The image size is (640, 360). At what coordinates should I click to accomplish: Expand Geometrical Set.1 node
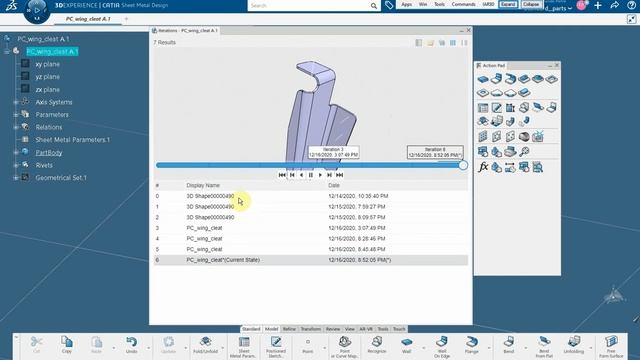click(16, 178)
